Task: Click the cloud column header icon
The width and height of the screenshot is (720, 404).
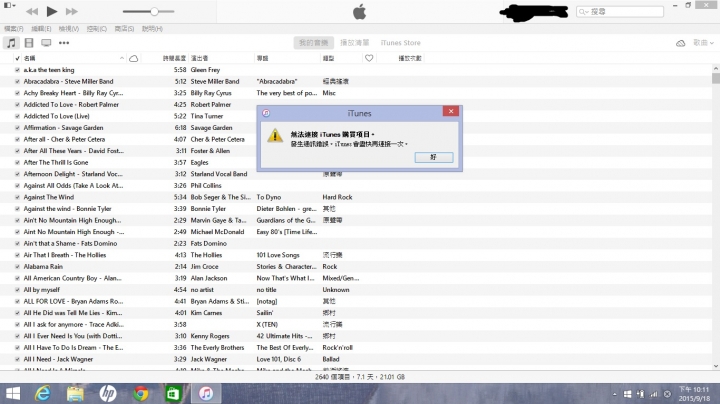Action: tap(134, 58)
